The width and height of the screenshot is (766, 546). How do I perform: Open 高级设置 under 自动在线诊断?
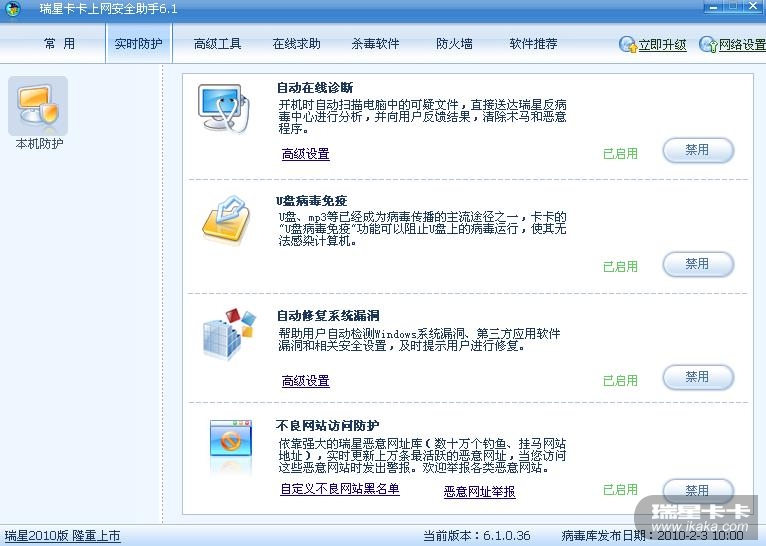(306, 154)
